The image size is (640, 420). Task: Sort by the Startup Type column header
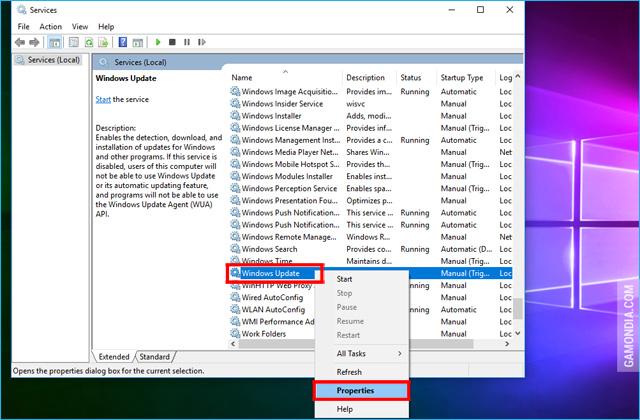point(466,78)
